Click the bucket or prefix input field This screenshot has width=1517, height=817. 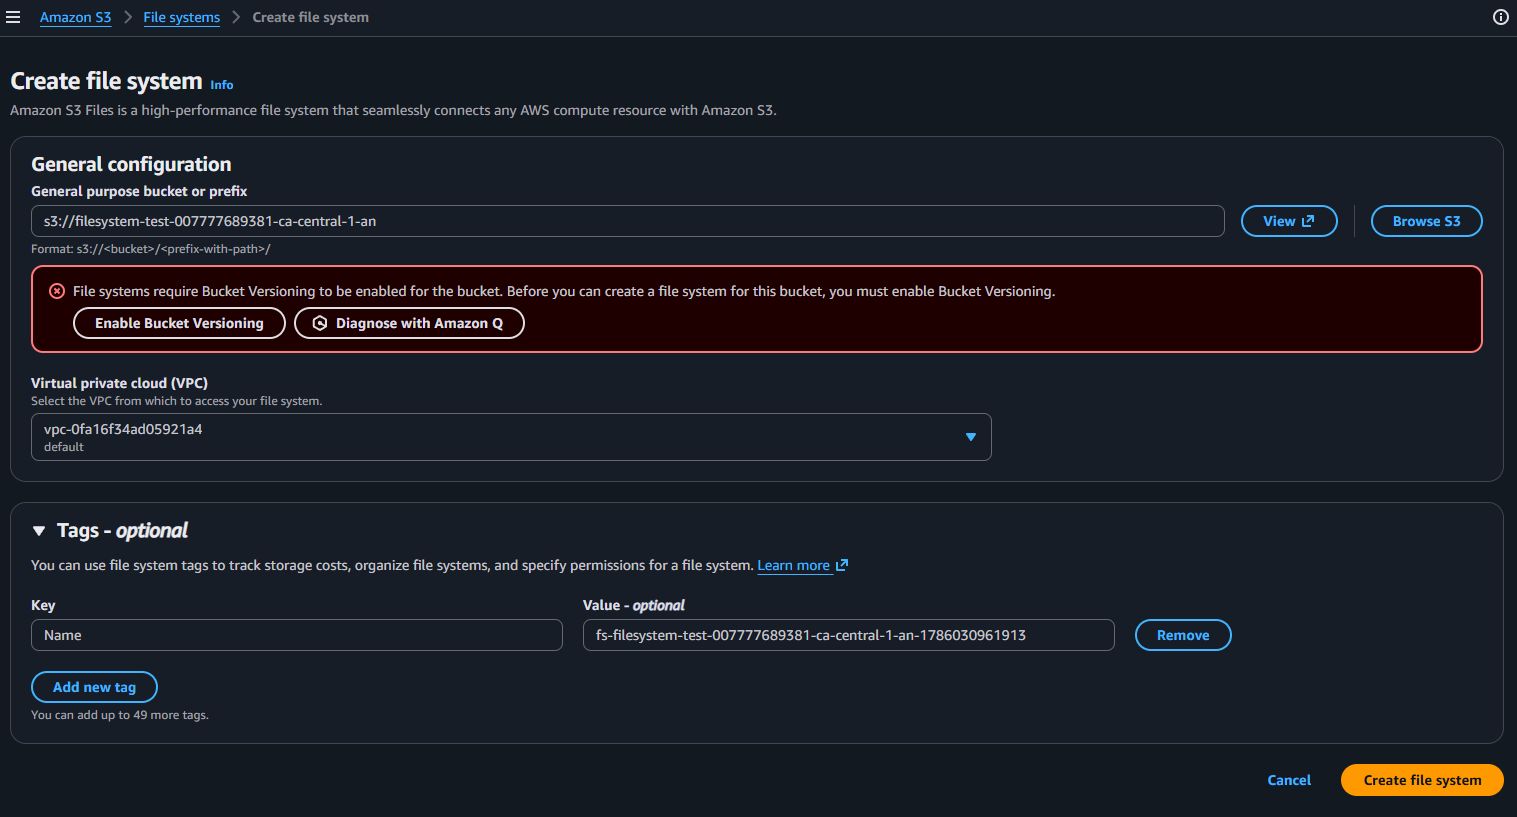pyautogui.click(x=628, y=221)
